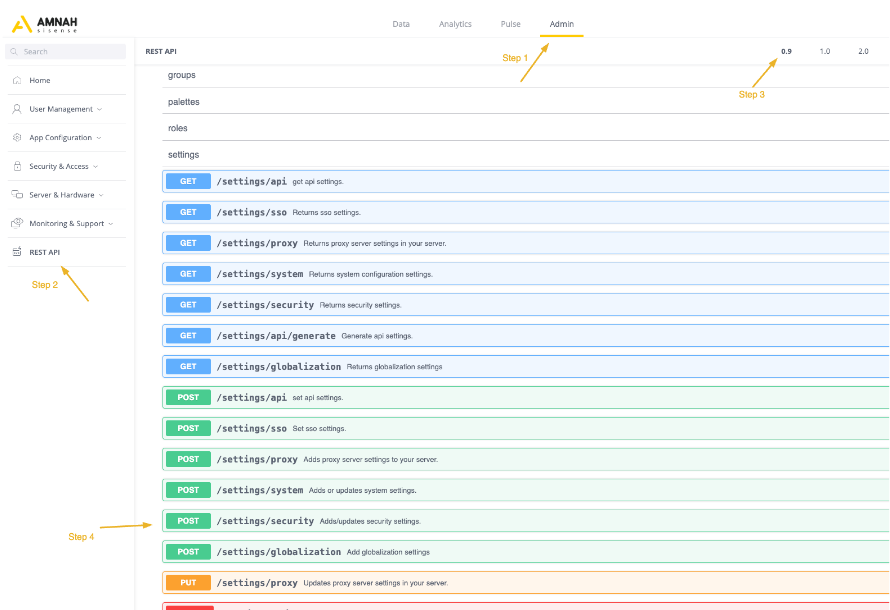Click the Server & Hardware icon
Image resolution: width=890 pixels, height=610 pixels.
click(x=17, y=195)
